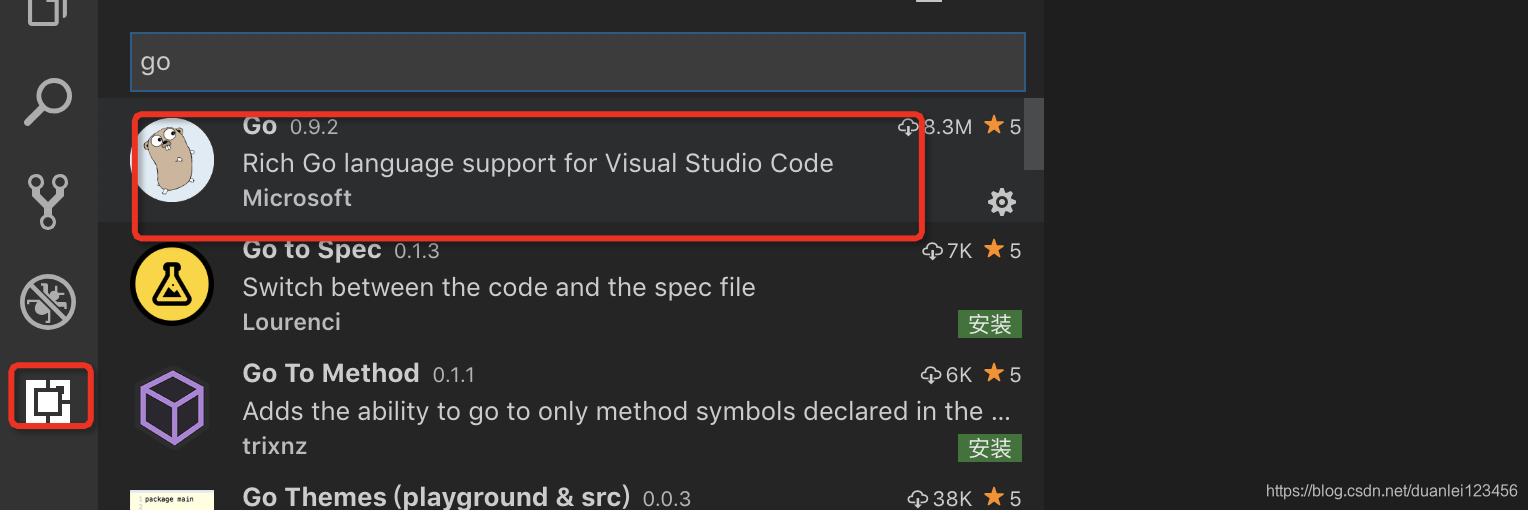This screenshot has height=510, width=1528.
Task: Install the Go To Method extension
Action: 990,448
